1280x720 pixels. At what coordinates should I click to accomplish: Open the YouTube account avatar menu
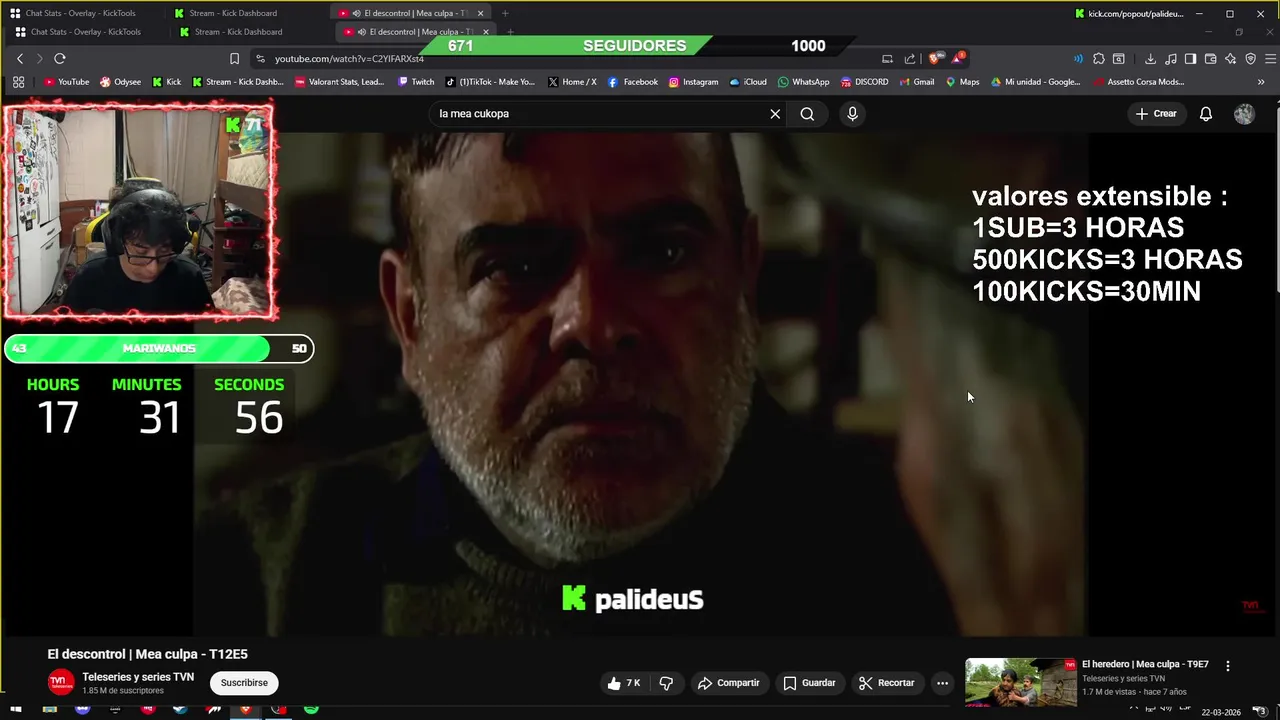pos(1244,114)
